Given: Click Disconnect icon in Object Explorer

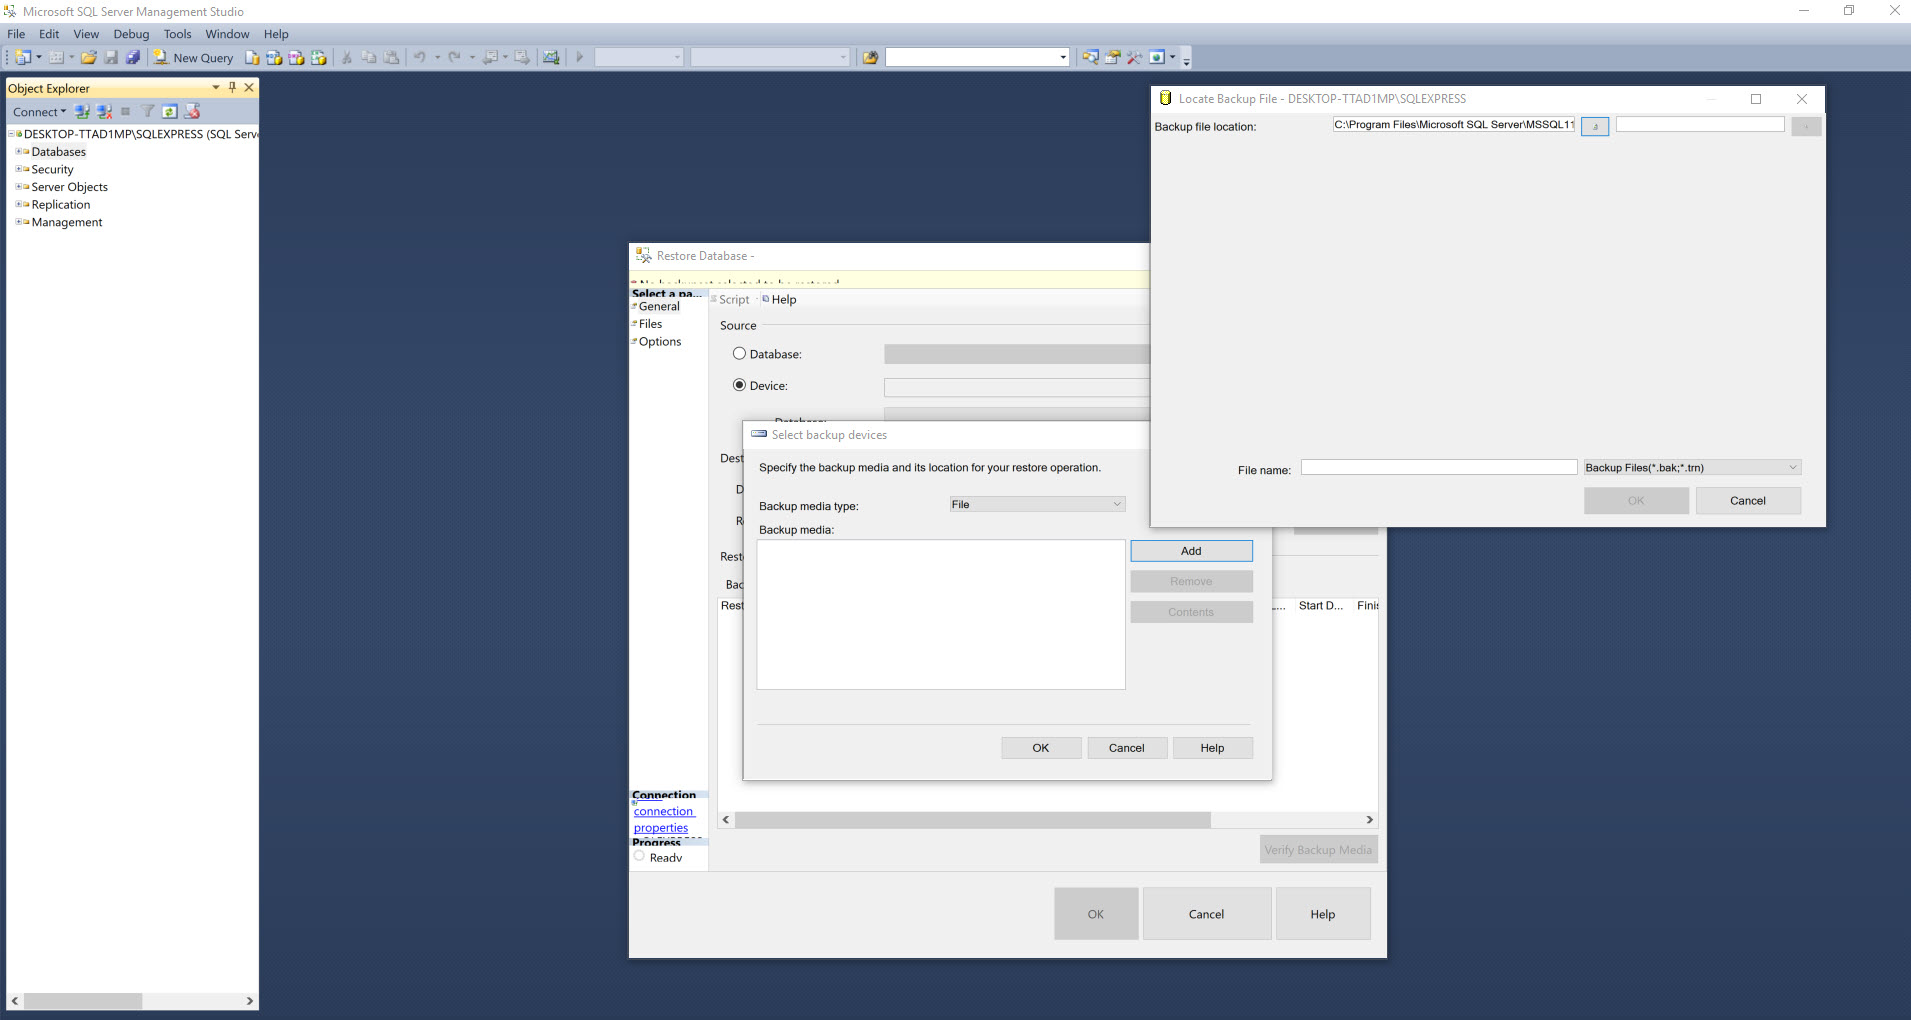Looking at the screenshot, I should (104, 112).
